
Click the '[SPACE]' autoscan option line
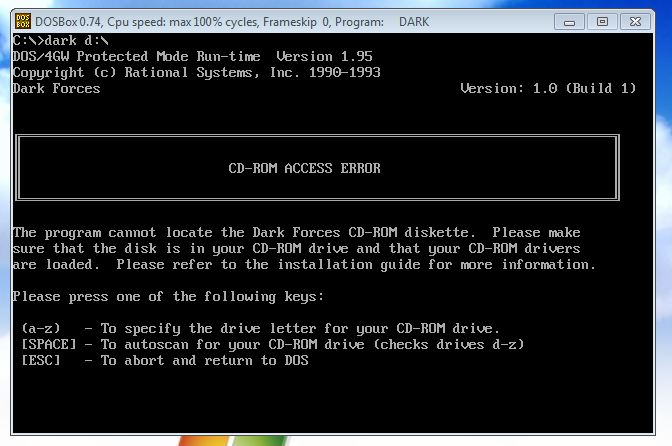pos(273,344)
